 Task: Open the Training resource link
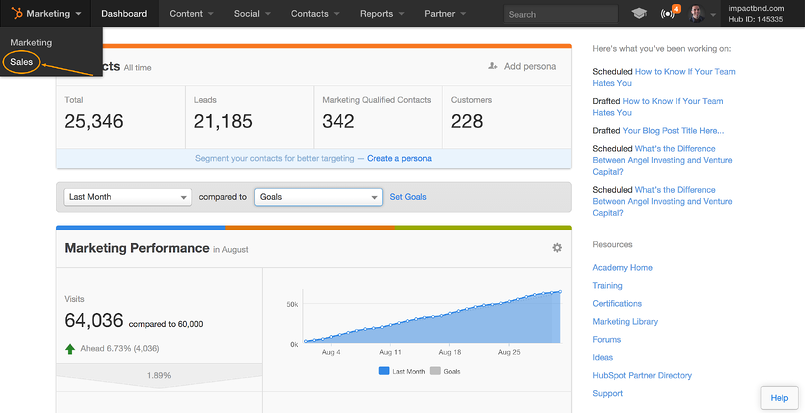click(607, 286)
